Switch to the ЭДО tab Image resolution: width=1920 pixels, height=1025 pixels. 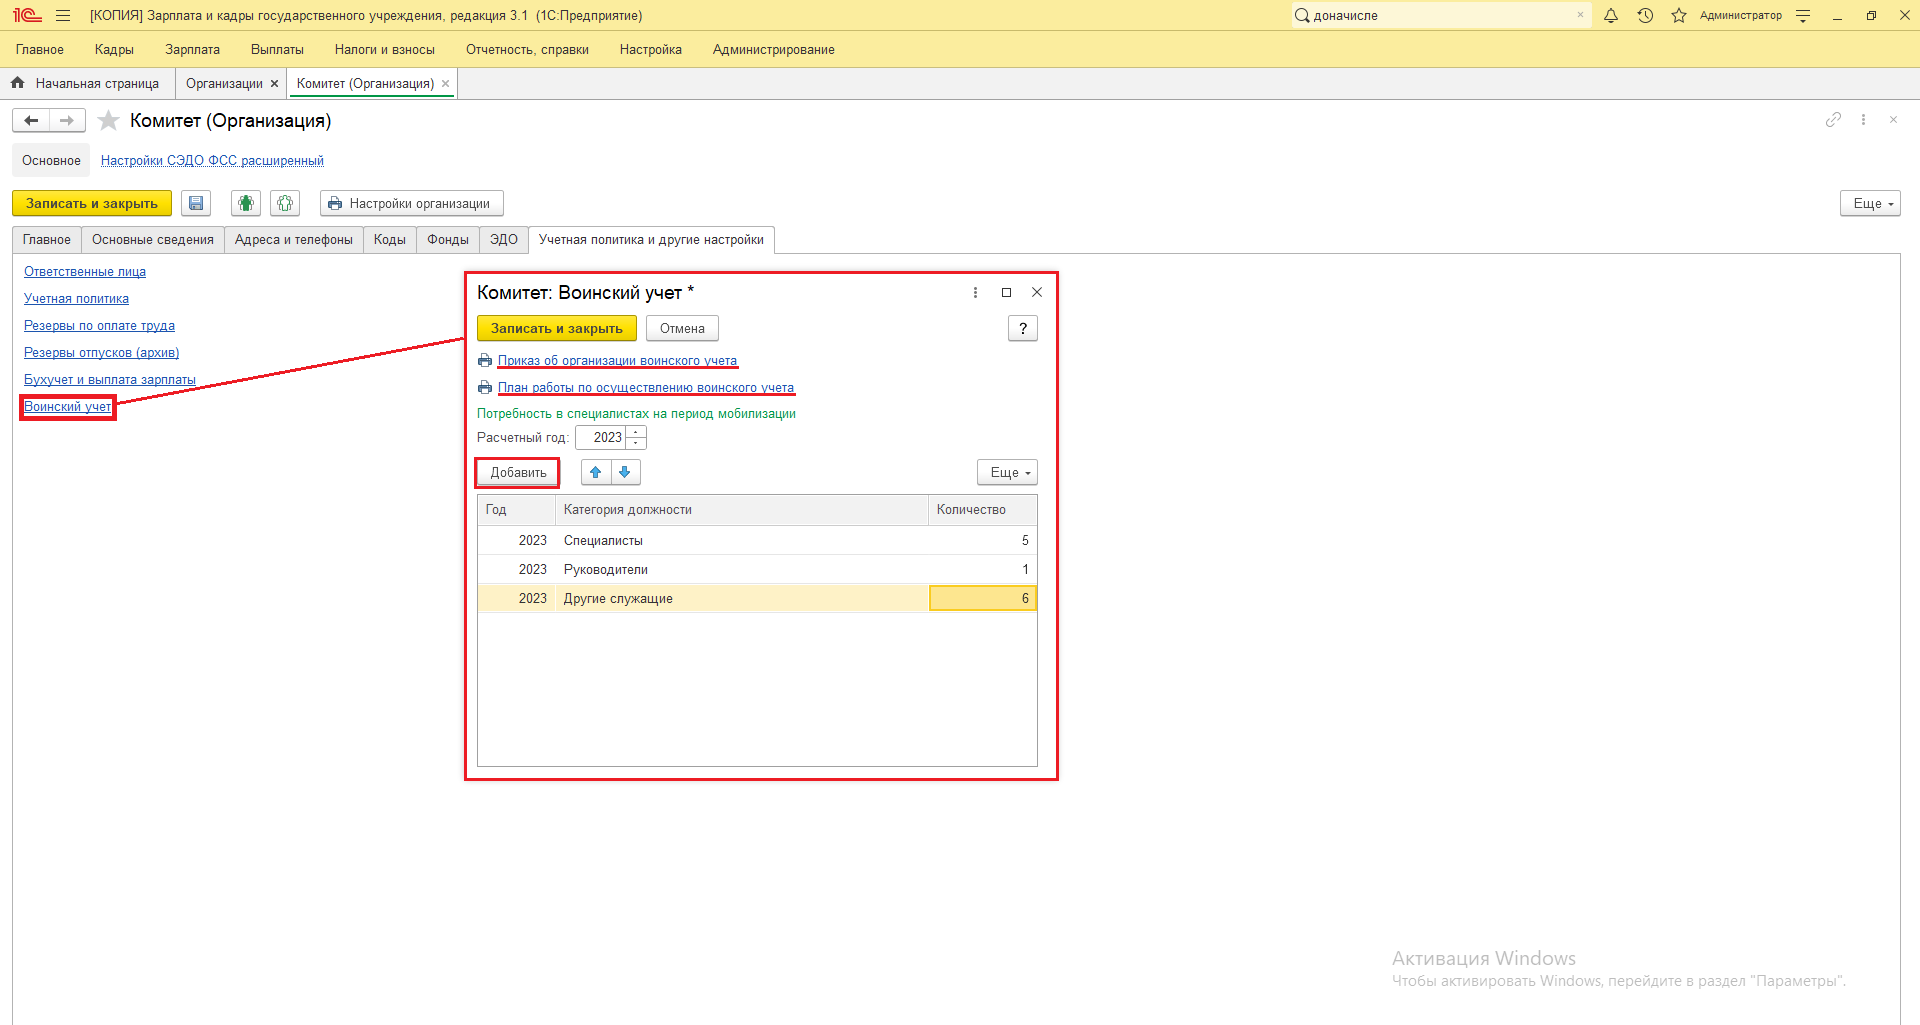[504, 240]
